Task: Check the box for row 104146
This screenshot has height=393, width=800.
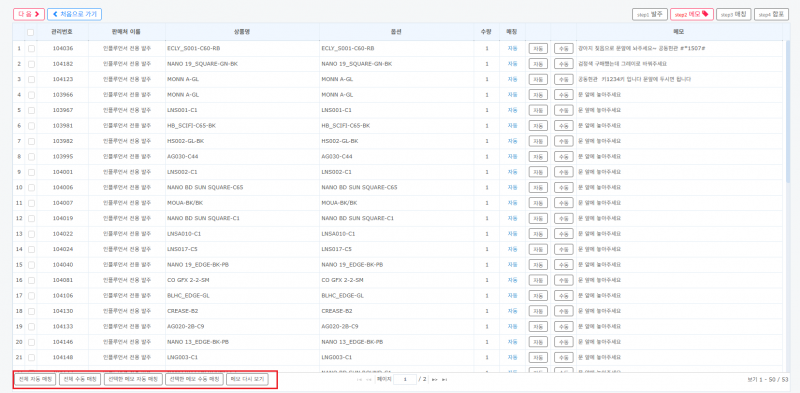Action: pos(32,341)
